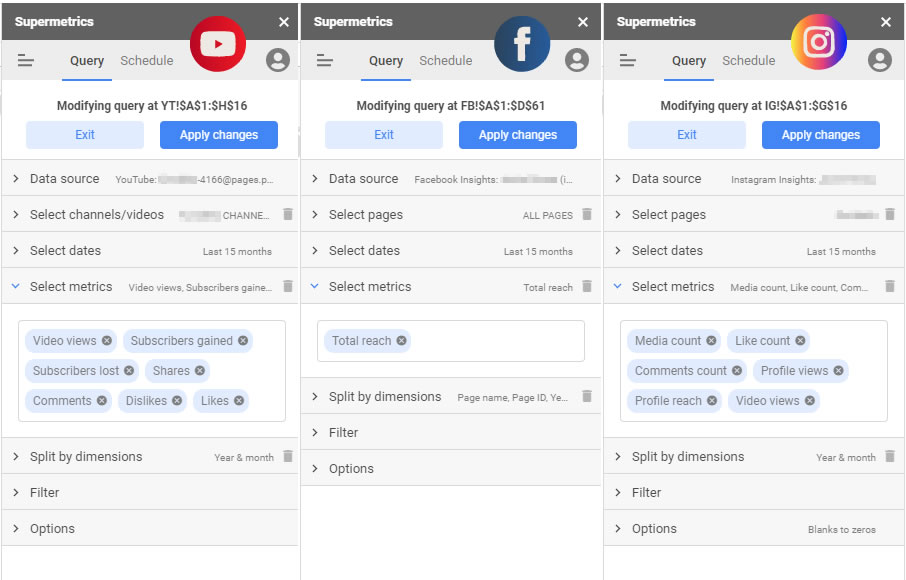Switch to the Query tab in Instagram panel
906x580 pixels.
click(x=689, y=61)
